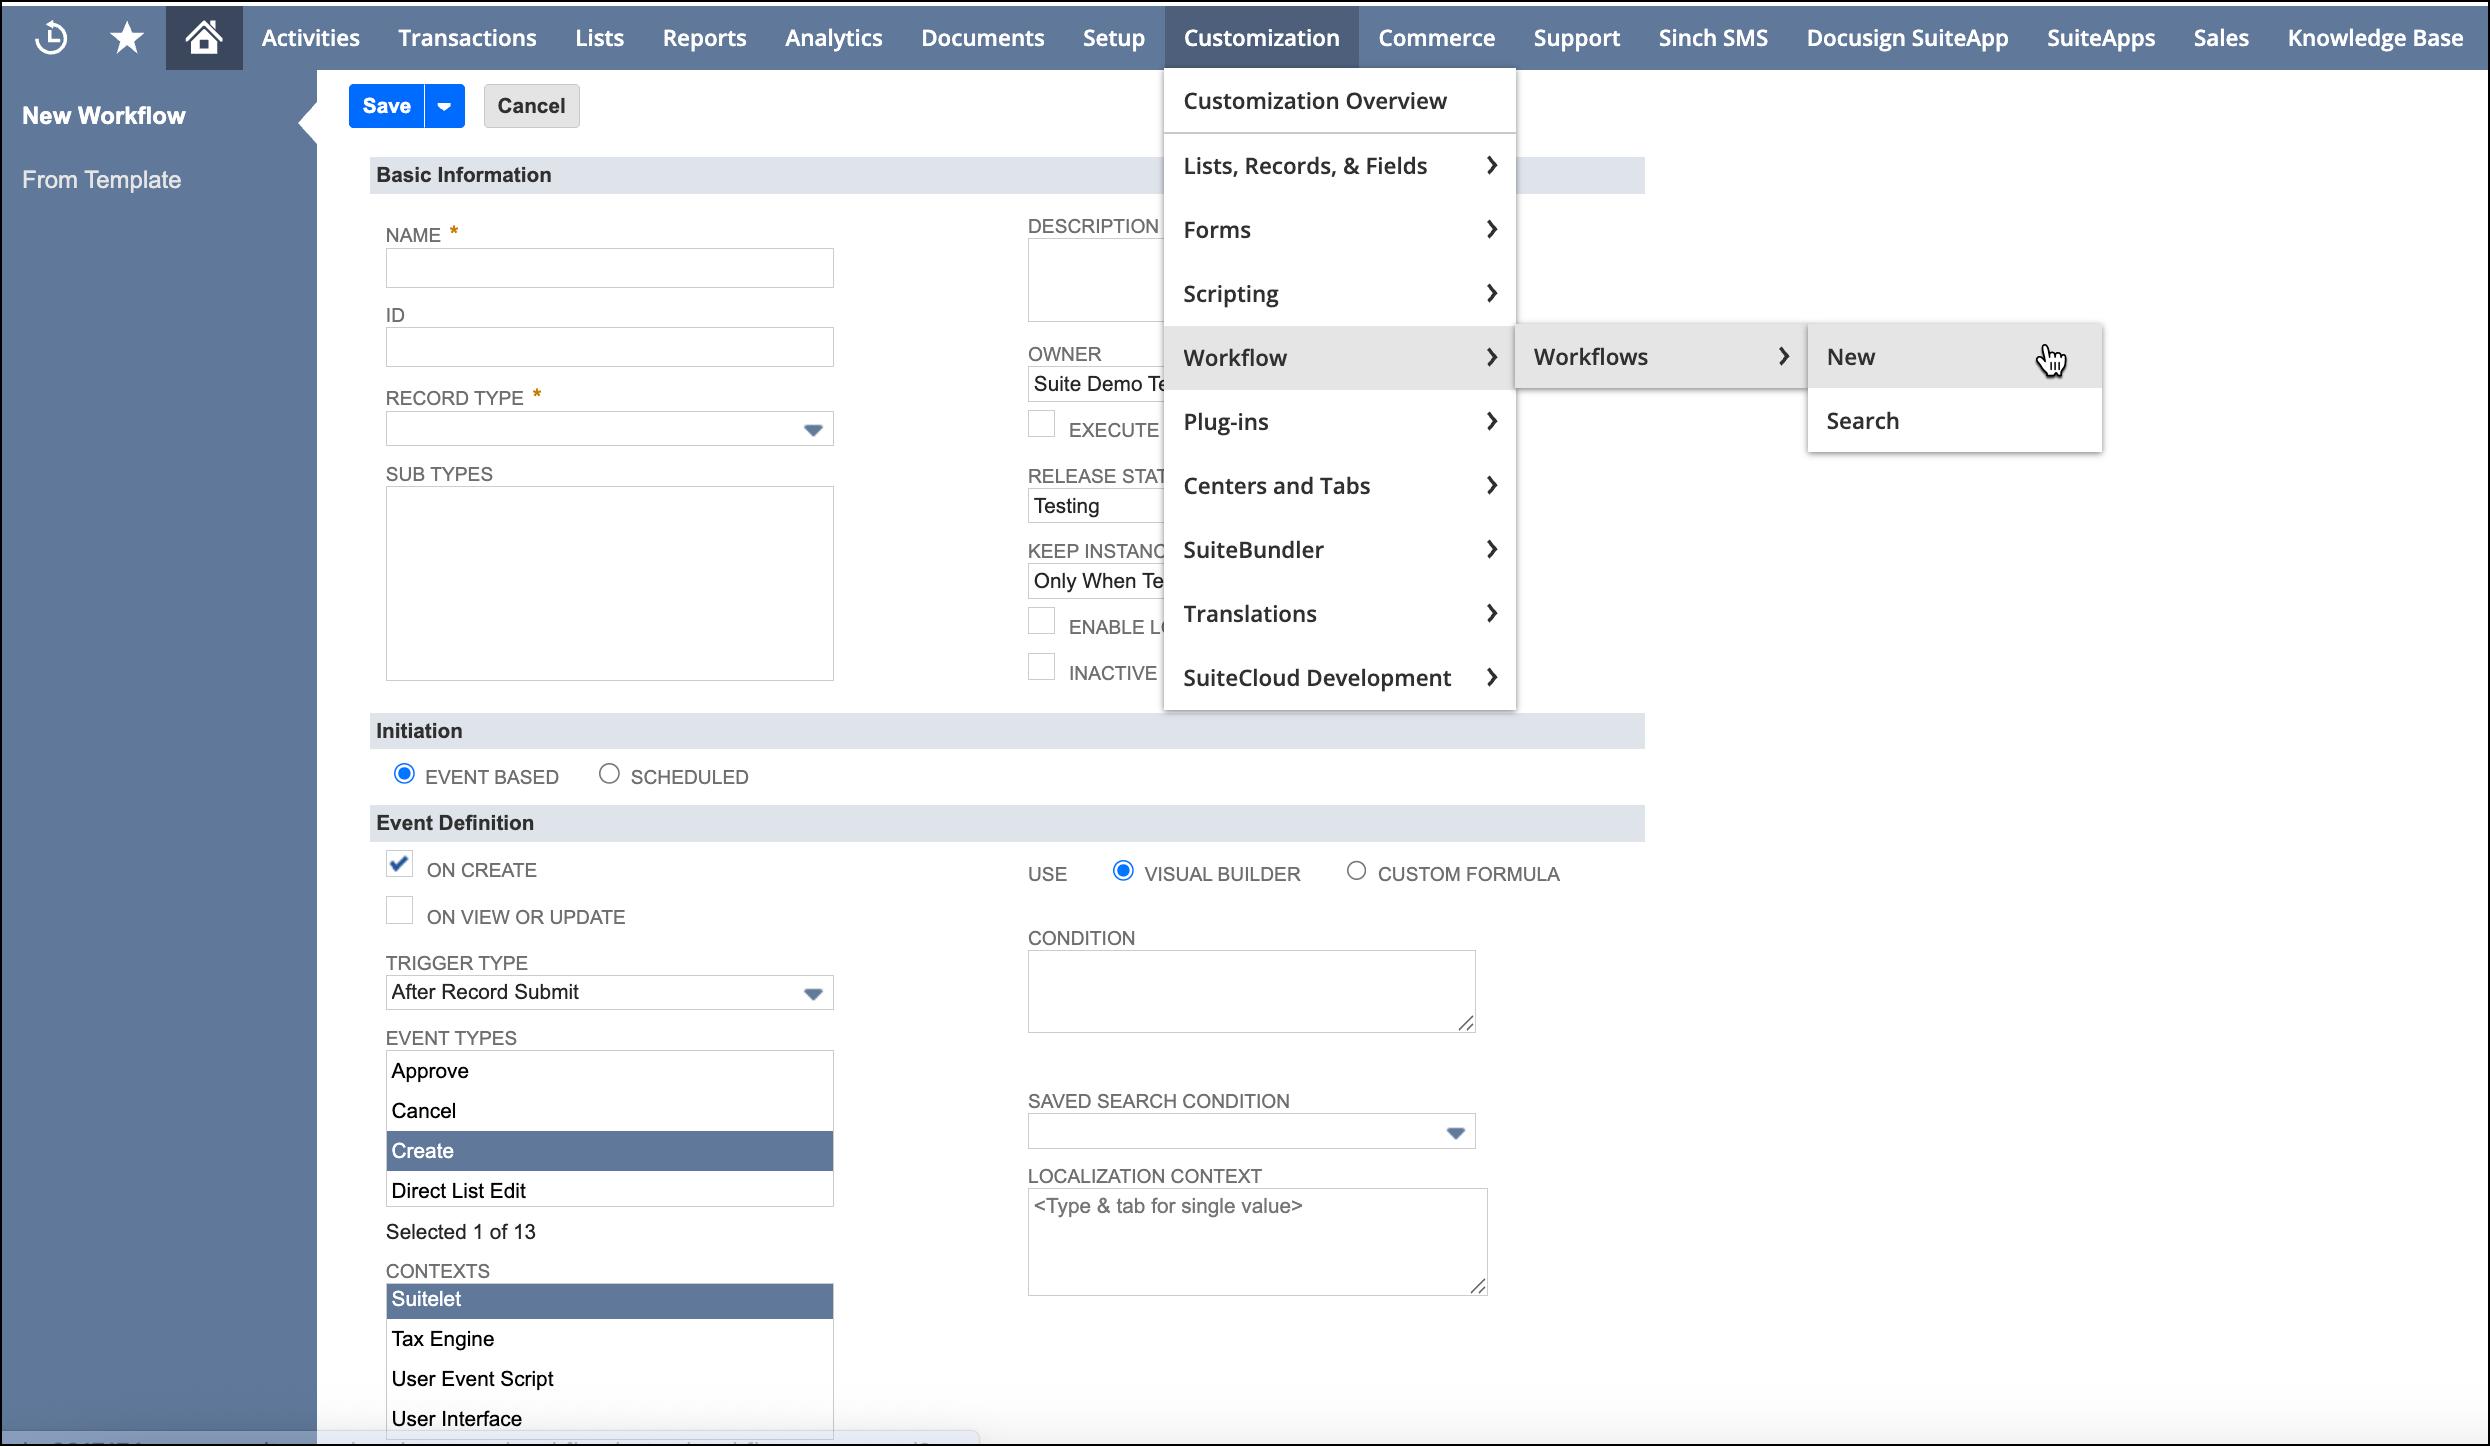Click the Name input field

(x=609, y=267)
